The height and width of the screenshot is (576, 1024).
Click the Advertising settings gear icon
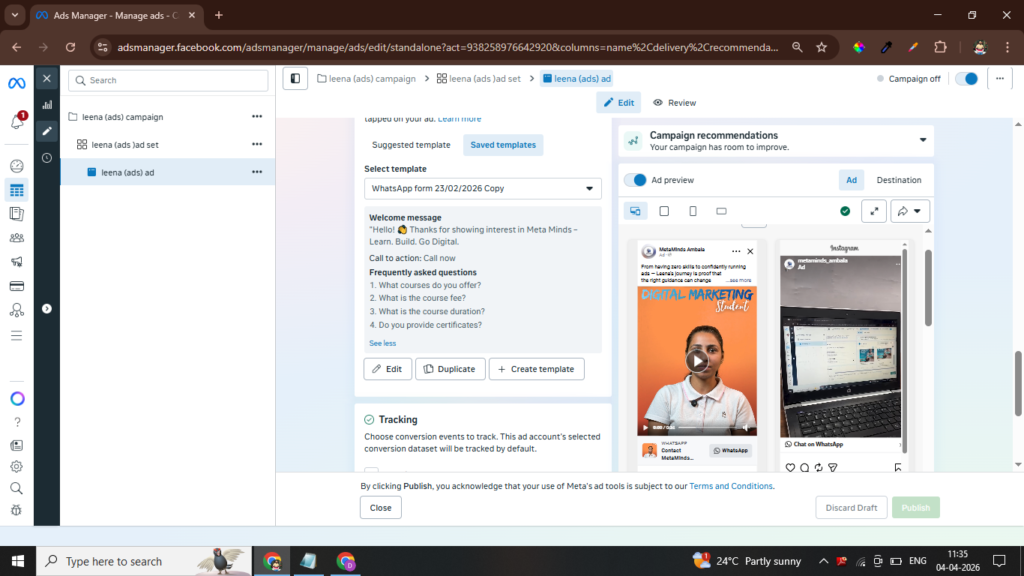(17, 466)
